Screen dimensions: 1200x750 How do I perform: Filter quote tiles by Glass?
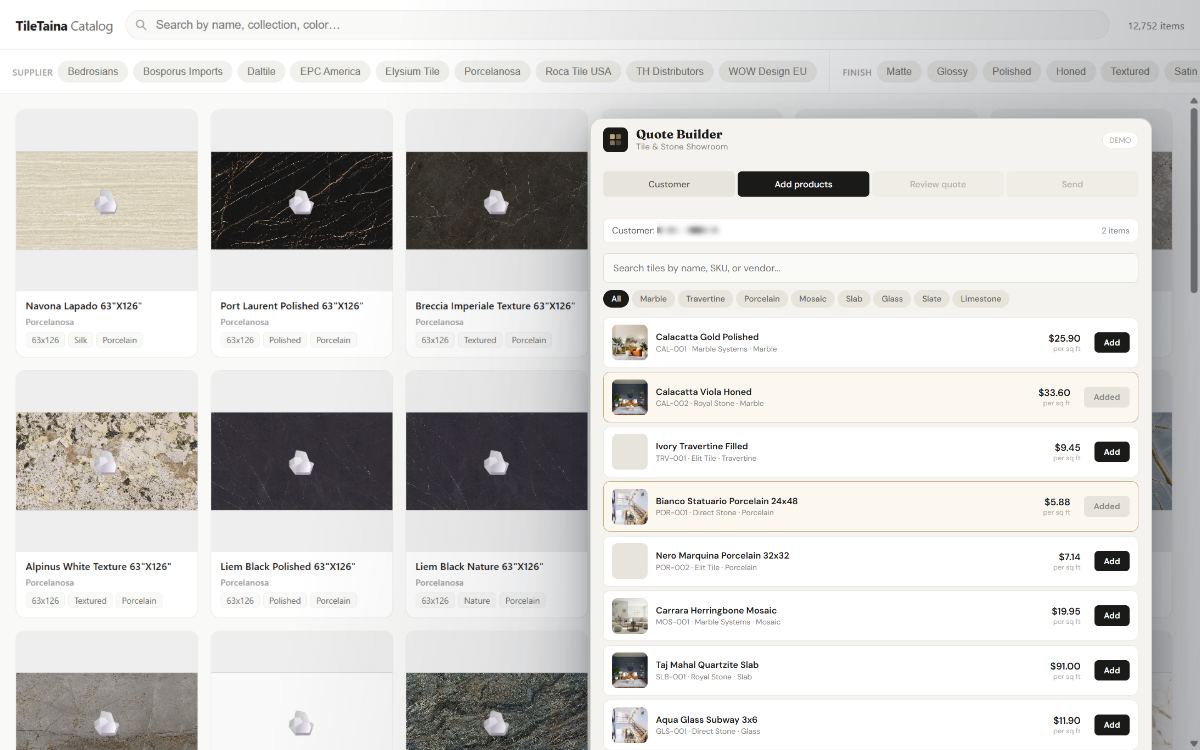(892, 299)
